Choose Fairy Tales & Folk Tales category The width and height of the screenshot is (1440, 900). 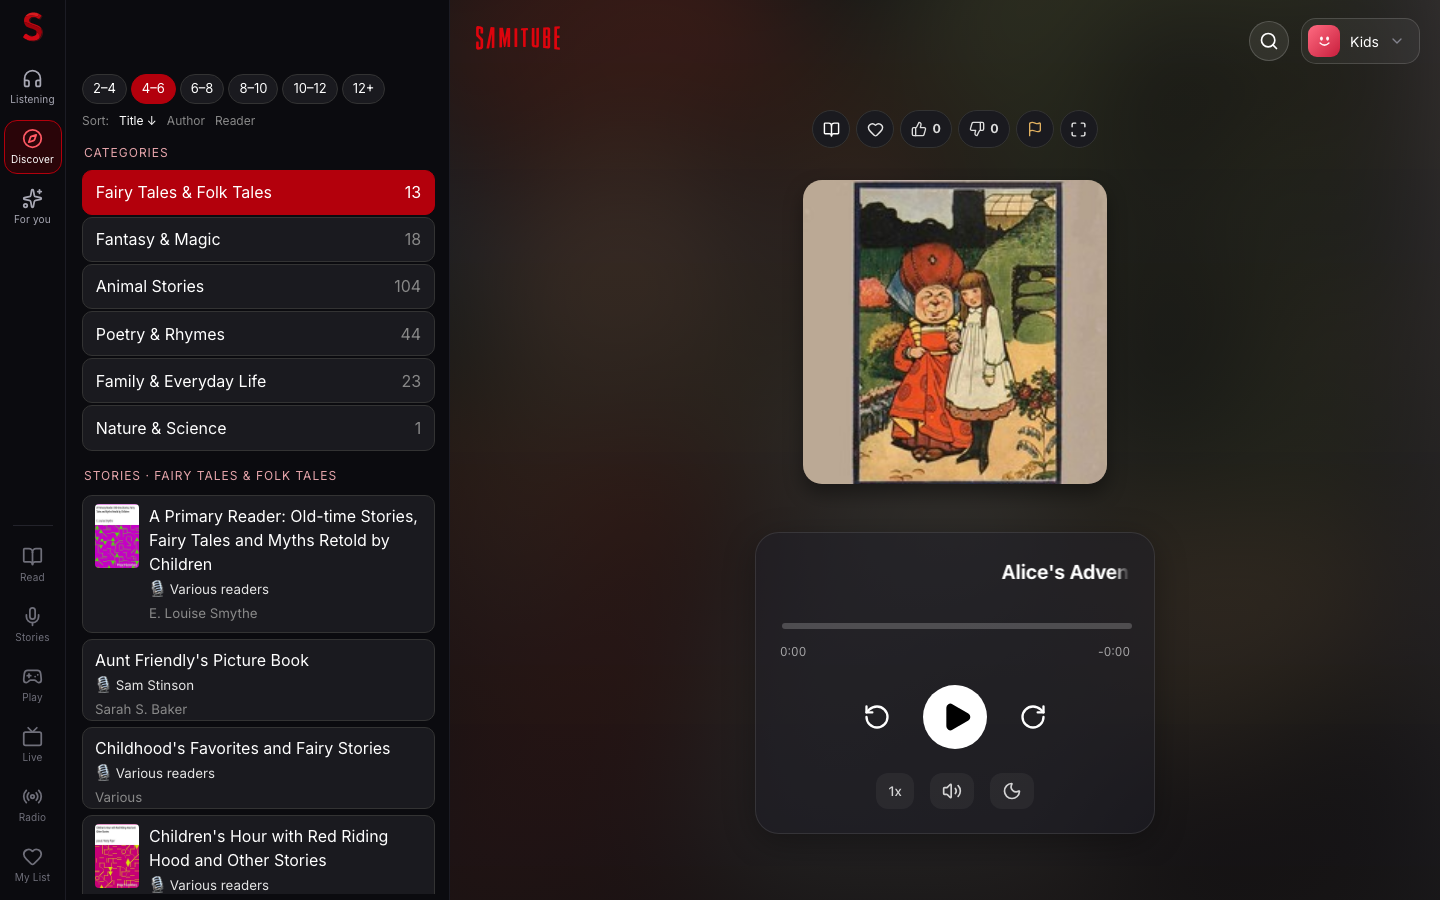pyautogui.click(x=258, y=192)
